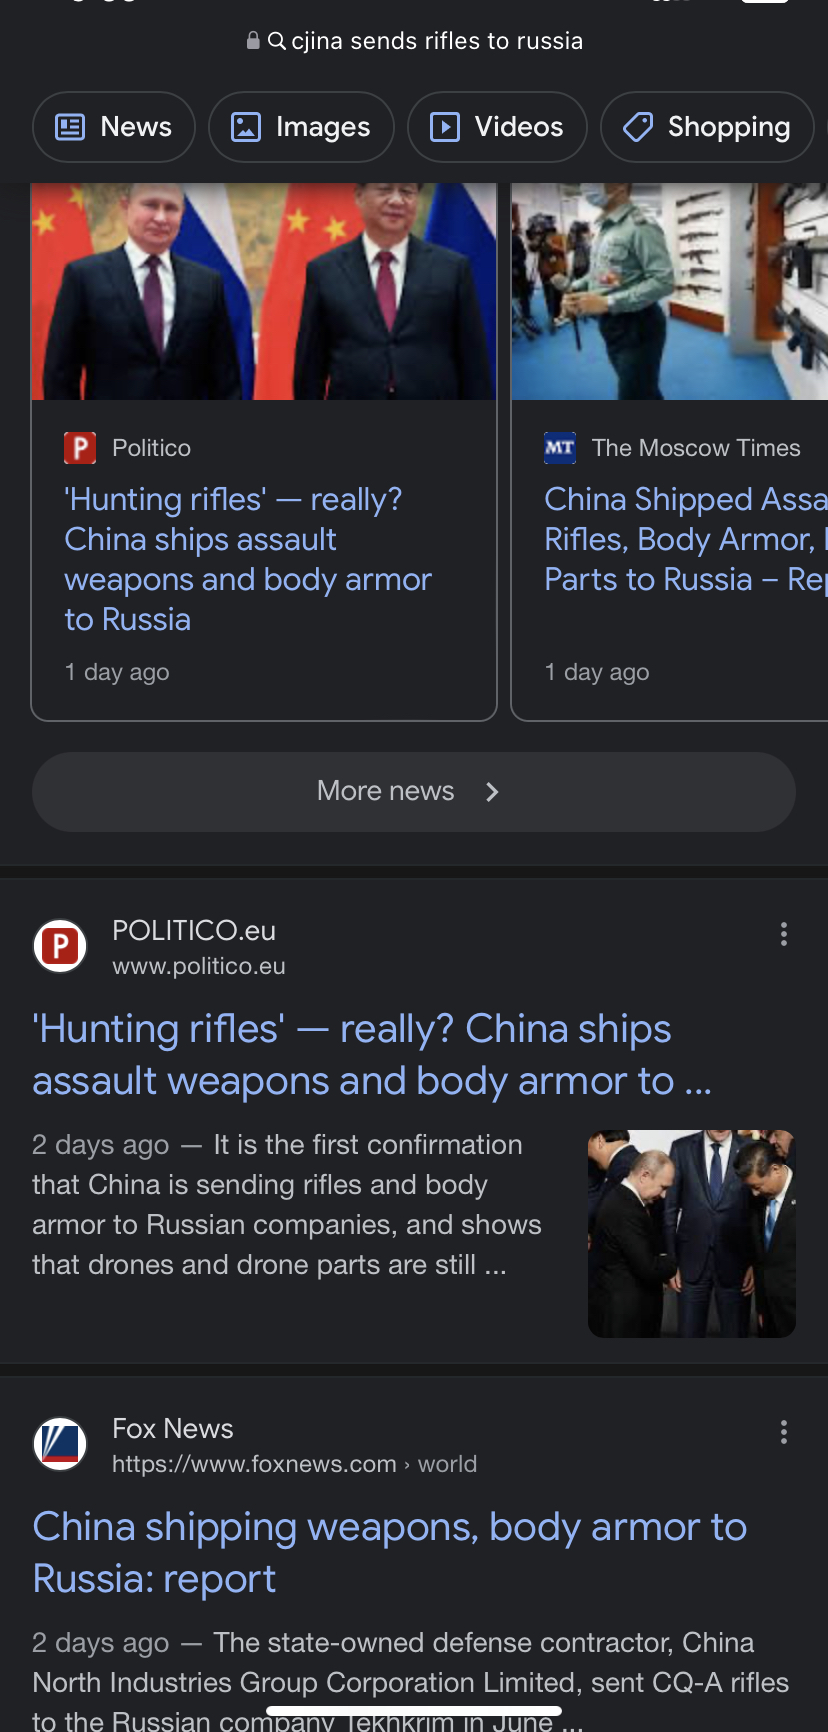Tap the lock icon in address bar
Image resolution: width=828 pixels, height=1732 pixels.
[253, 41]
